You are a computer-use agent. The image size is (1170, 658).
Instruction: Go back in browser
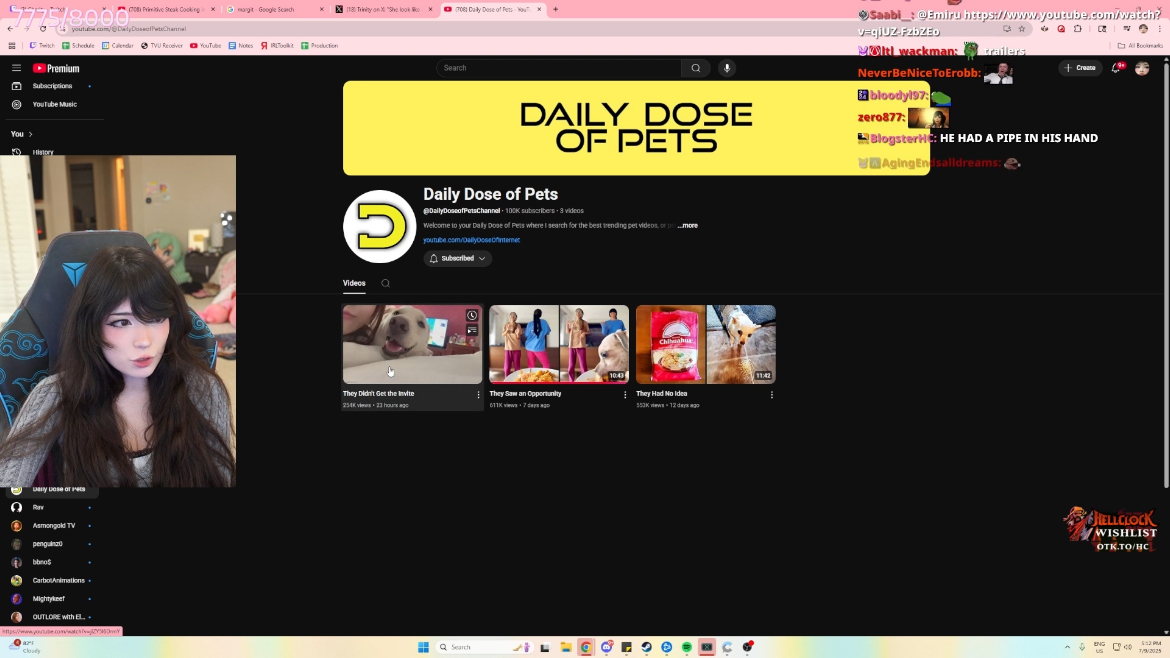[x=10, y=29]
